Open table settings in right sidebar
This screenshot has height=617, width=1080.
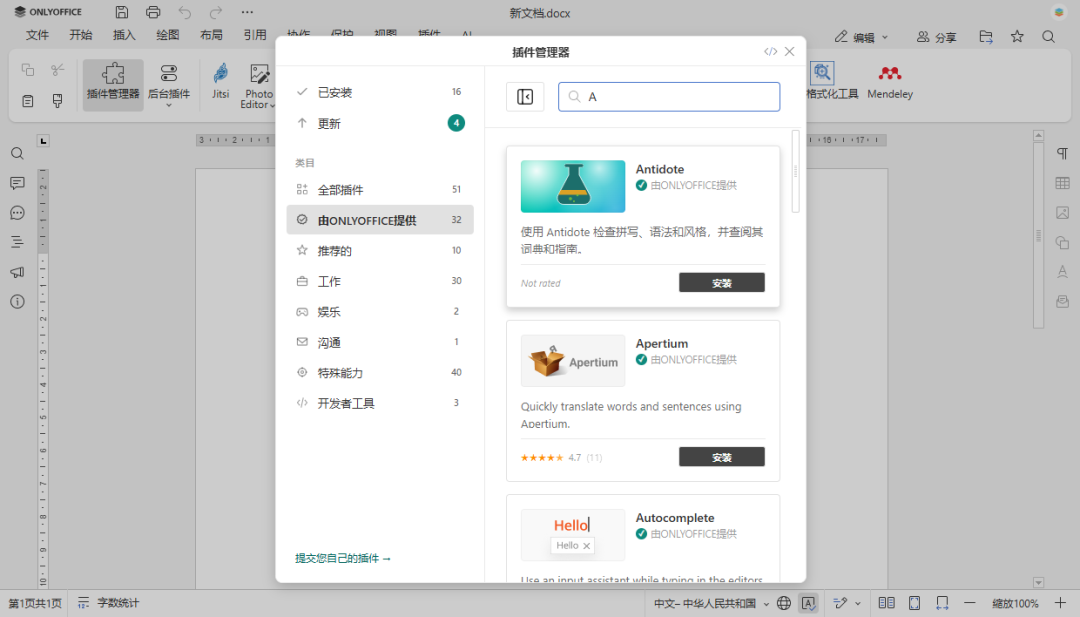tap(1063, 183)
